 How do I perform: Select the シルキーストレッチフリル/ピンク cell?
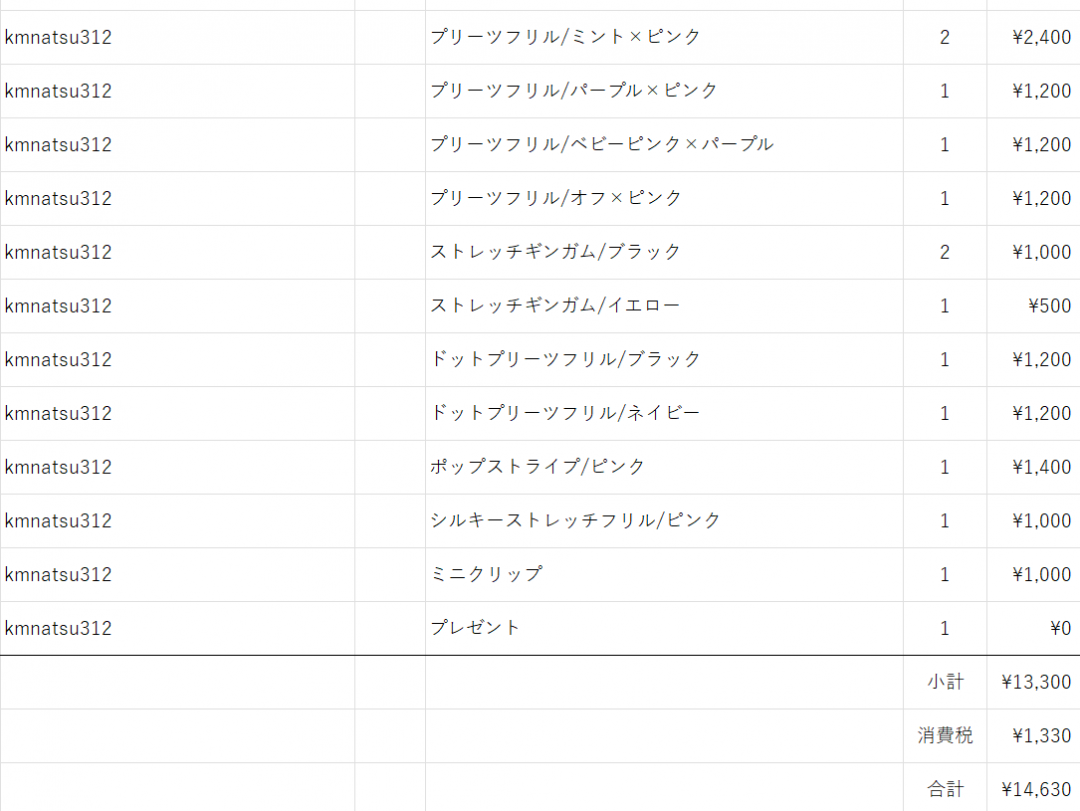coord(575,521)
